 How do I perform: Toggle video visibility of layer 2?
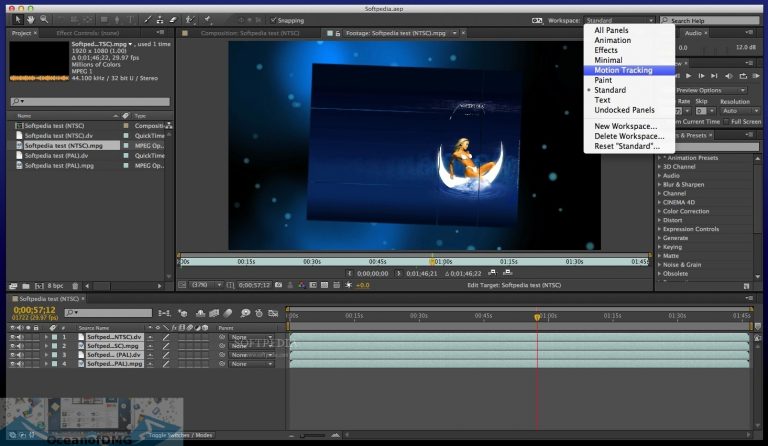[x=12, y=346]
